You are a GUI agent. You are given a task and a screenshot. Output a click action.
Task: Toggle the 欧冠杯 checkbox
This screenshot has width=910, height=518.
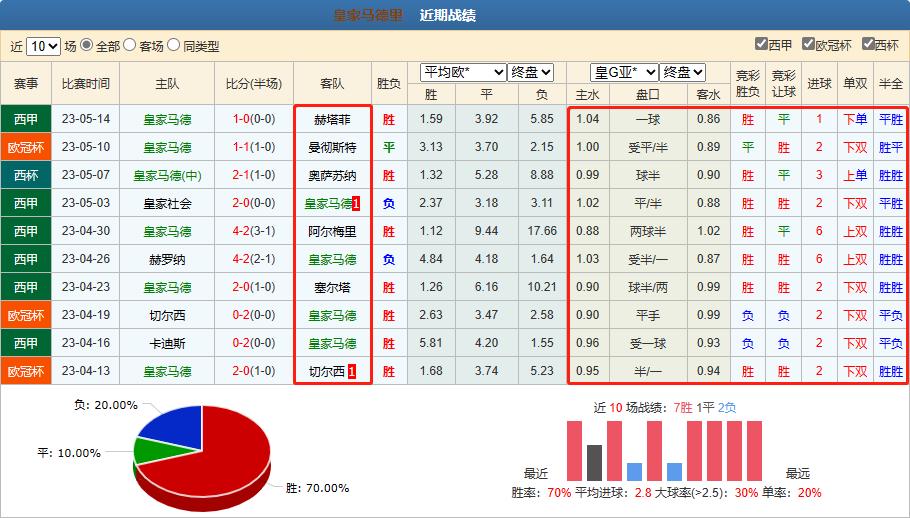pyautogui.click(x=808, y=44)
